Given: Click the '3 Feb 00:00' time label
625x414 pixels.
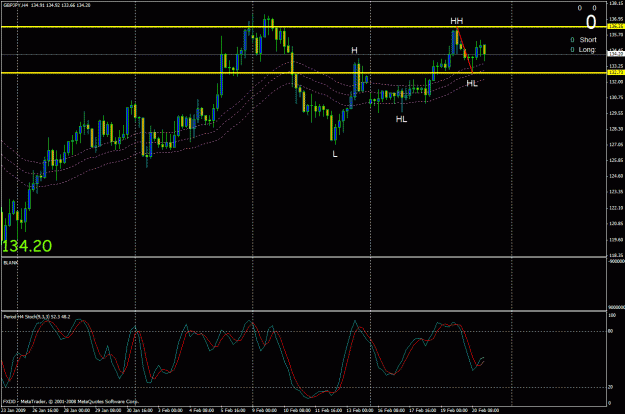Looking at the screenshot, I should coord(170,410).
